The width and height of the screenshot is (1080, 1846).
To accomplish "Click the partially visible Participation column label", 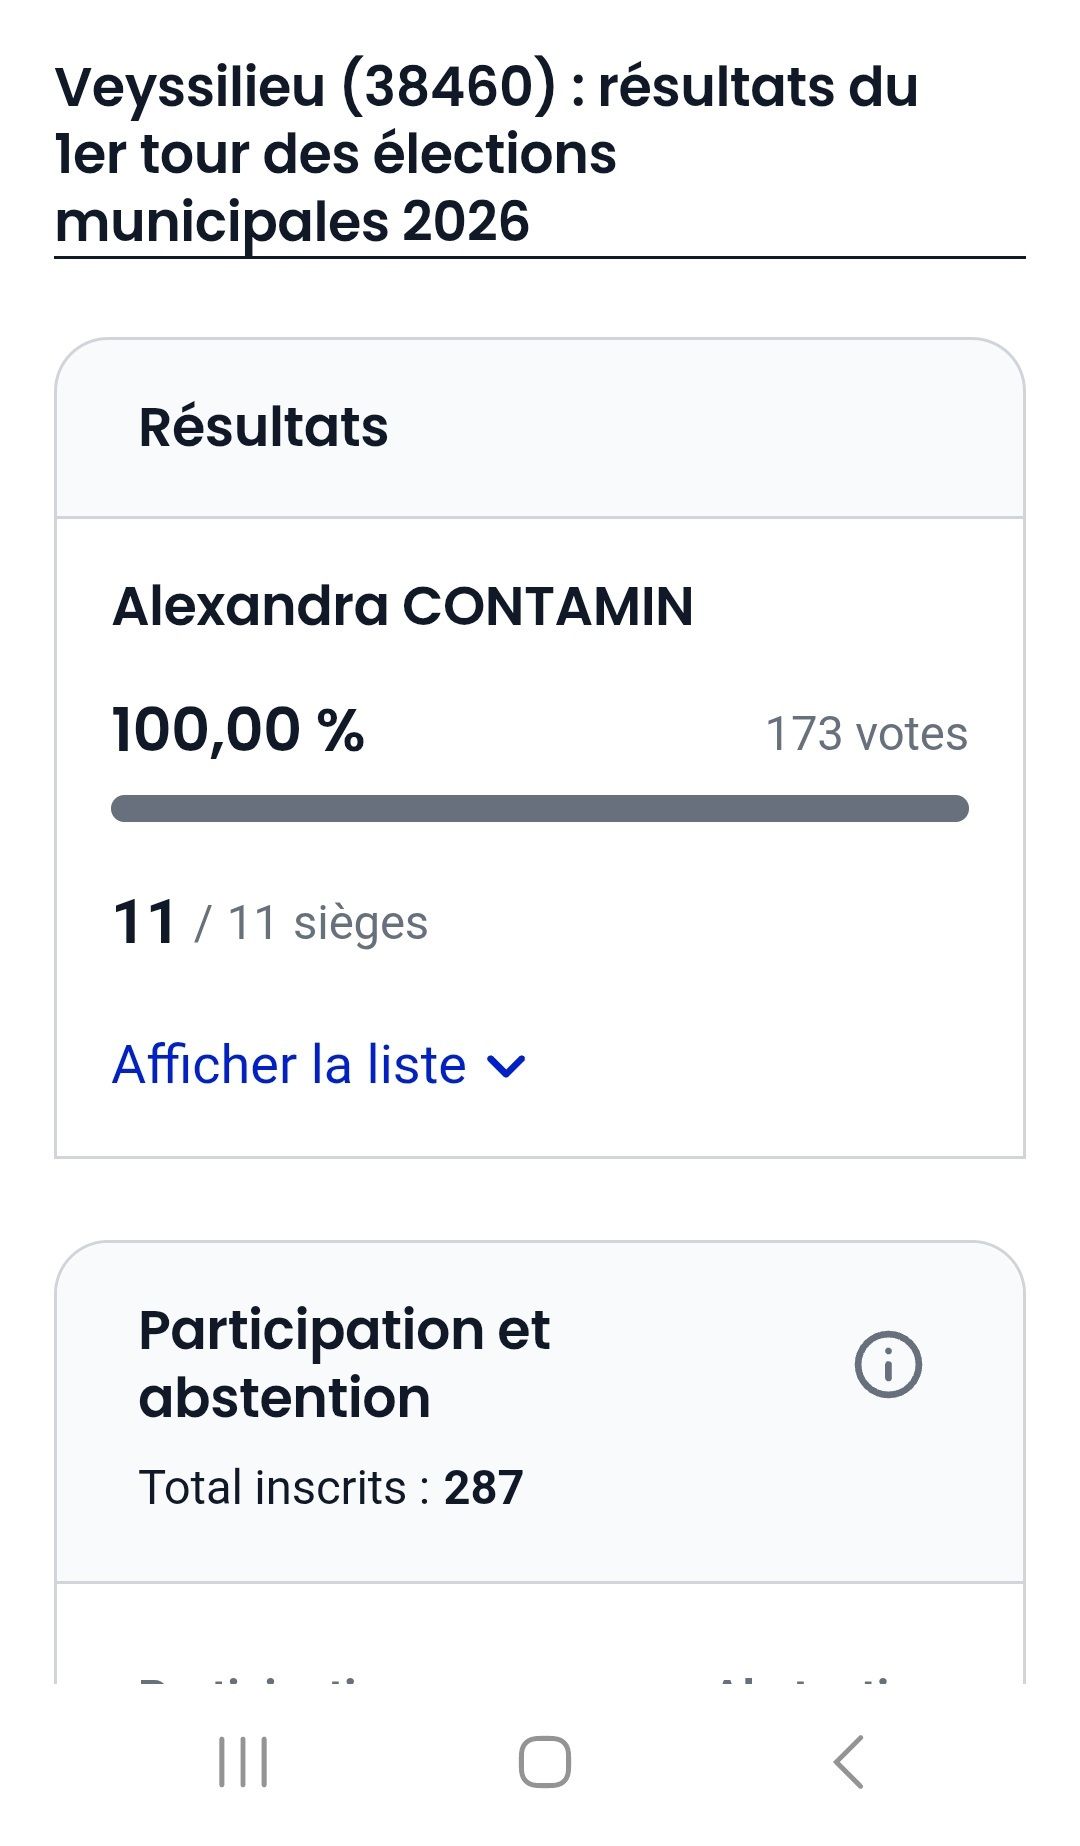I will (x=260, y=1678).
